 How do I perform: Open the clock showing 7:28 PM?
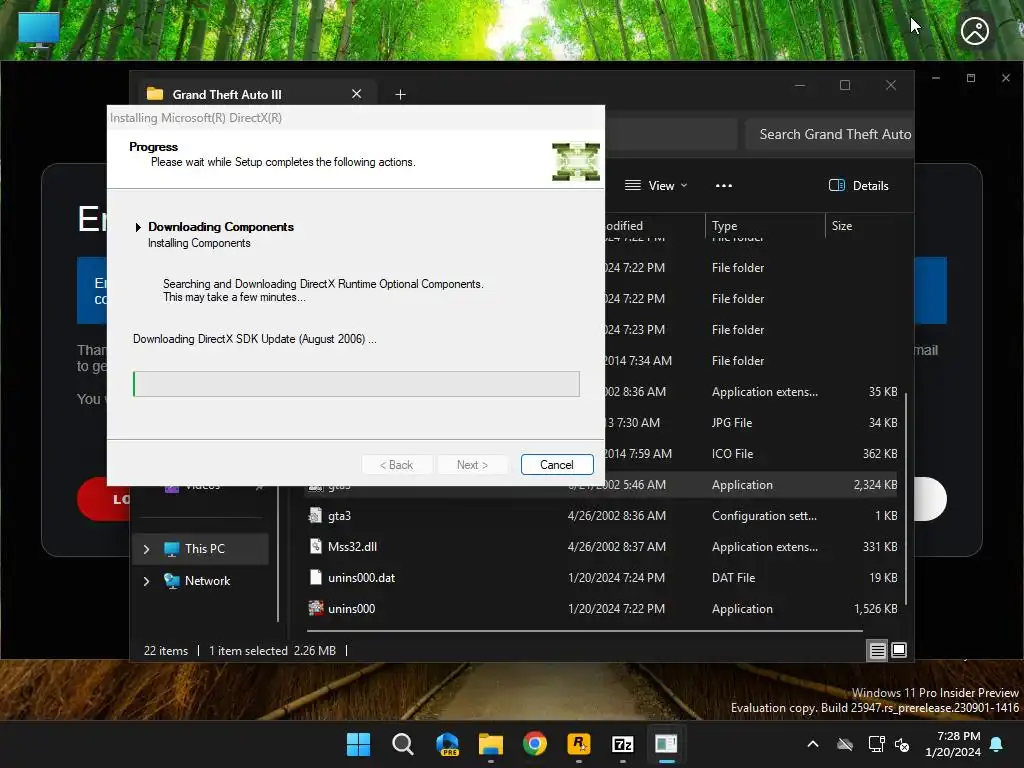[x=953, y=744]
